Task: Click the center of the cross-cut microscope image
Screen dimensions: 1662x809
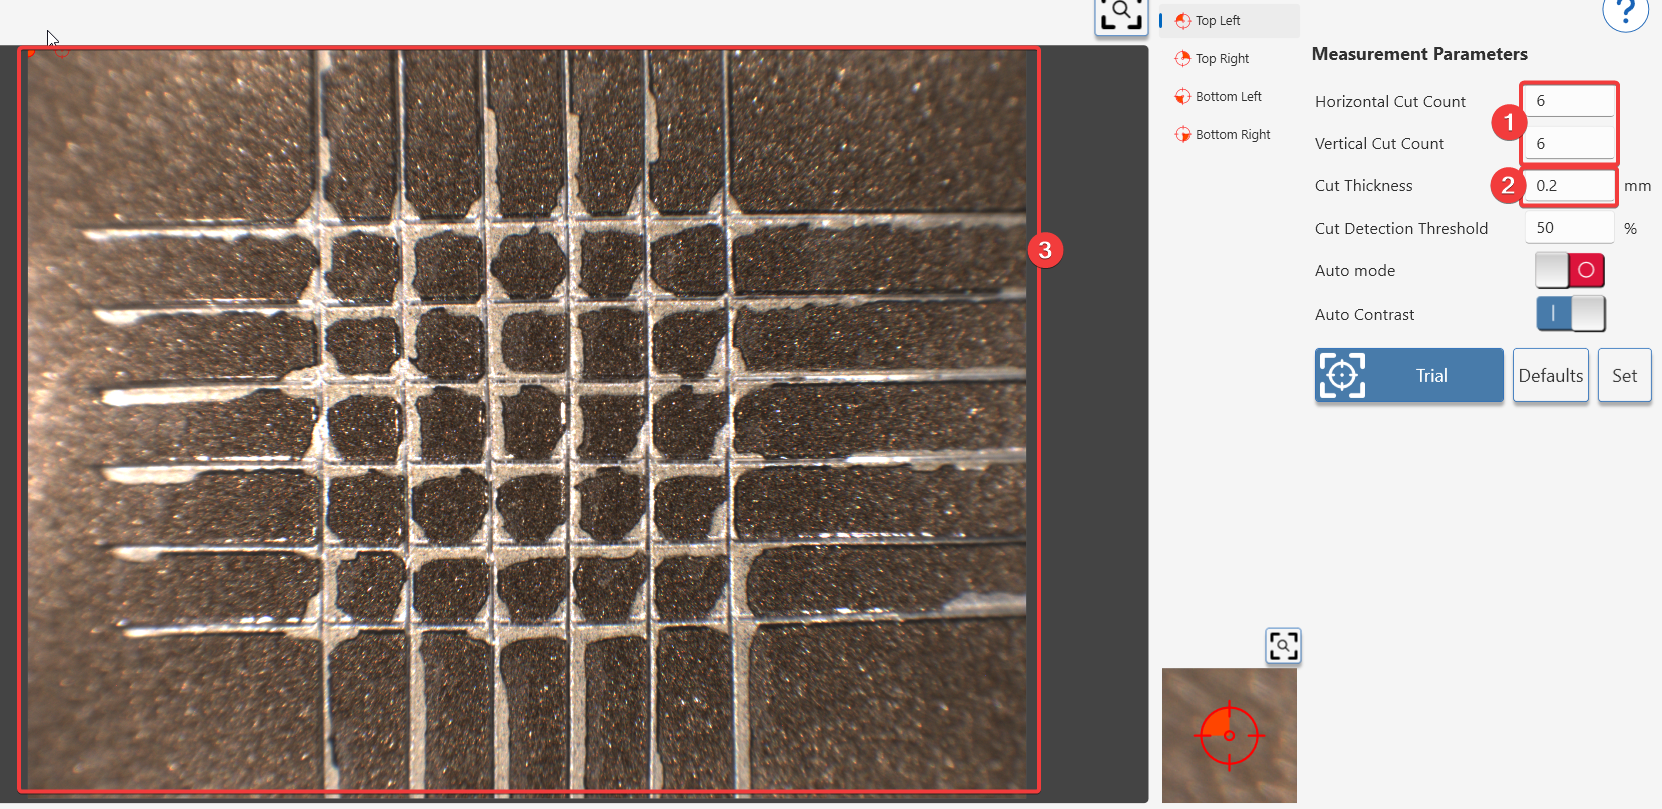Action: tap(528, 420)
